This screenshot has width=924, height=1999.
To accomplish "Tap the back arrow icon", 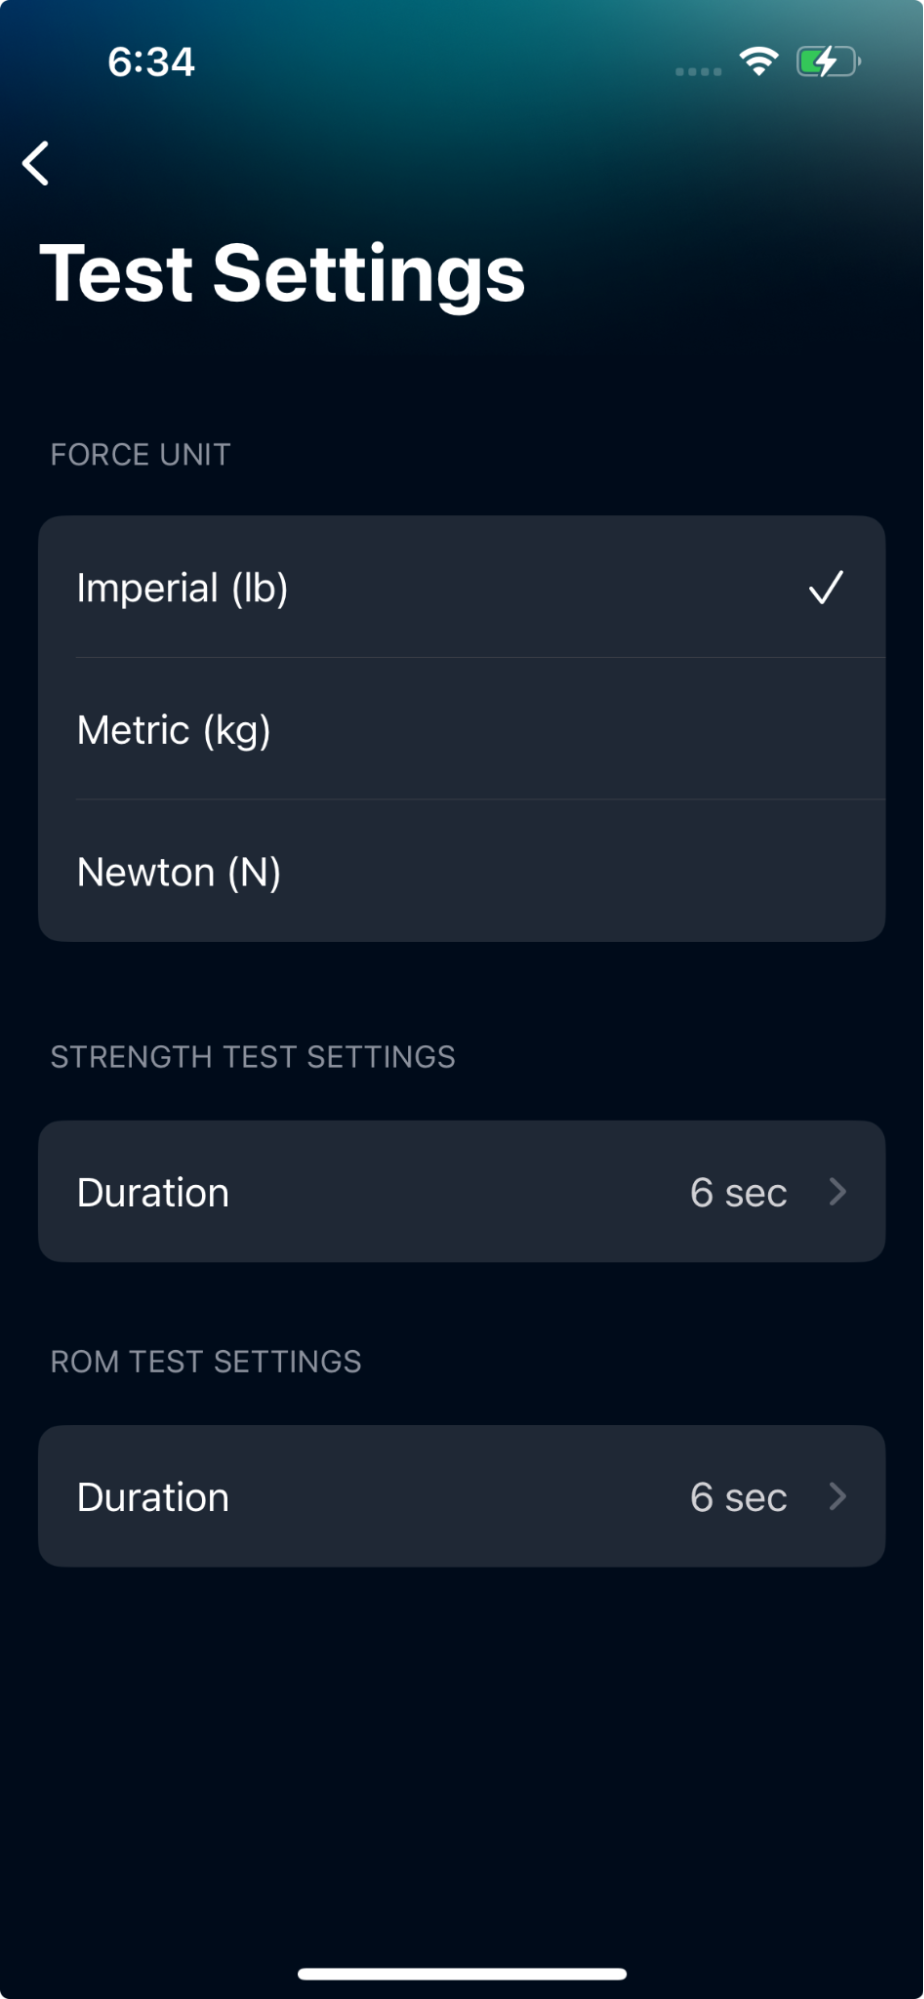I will tap(36, 163).
